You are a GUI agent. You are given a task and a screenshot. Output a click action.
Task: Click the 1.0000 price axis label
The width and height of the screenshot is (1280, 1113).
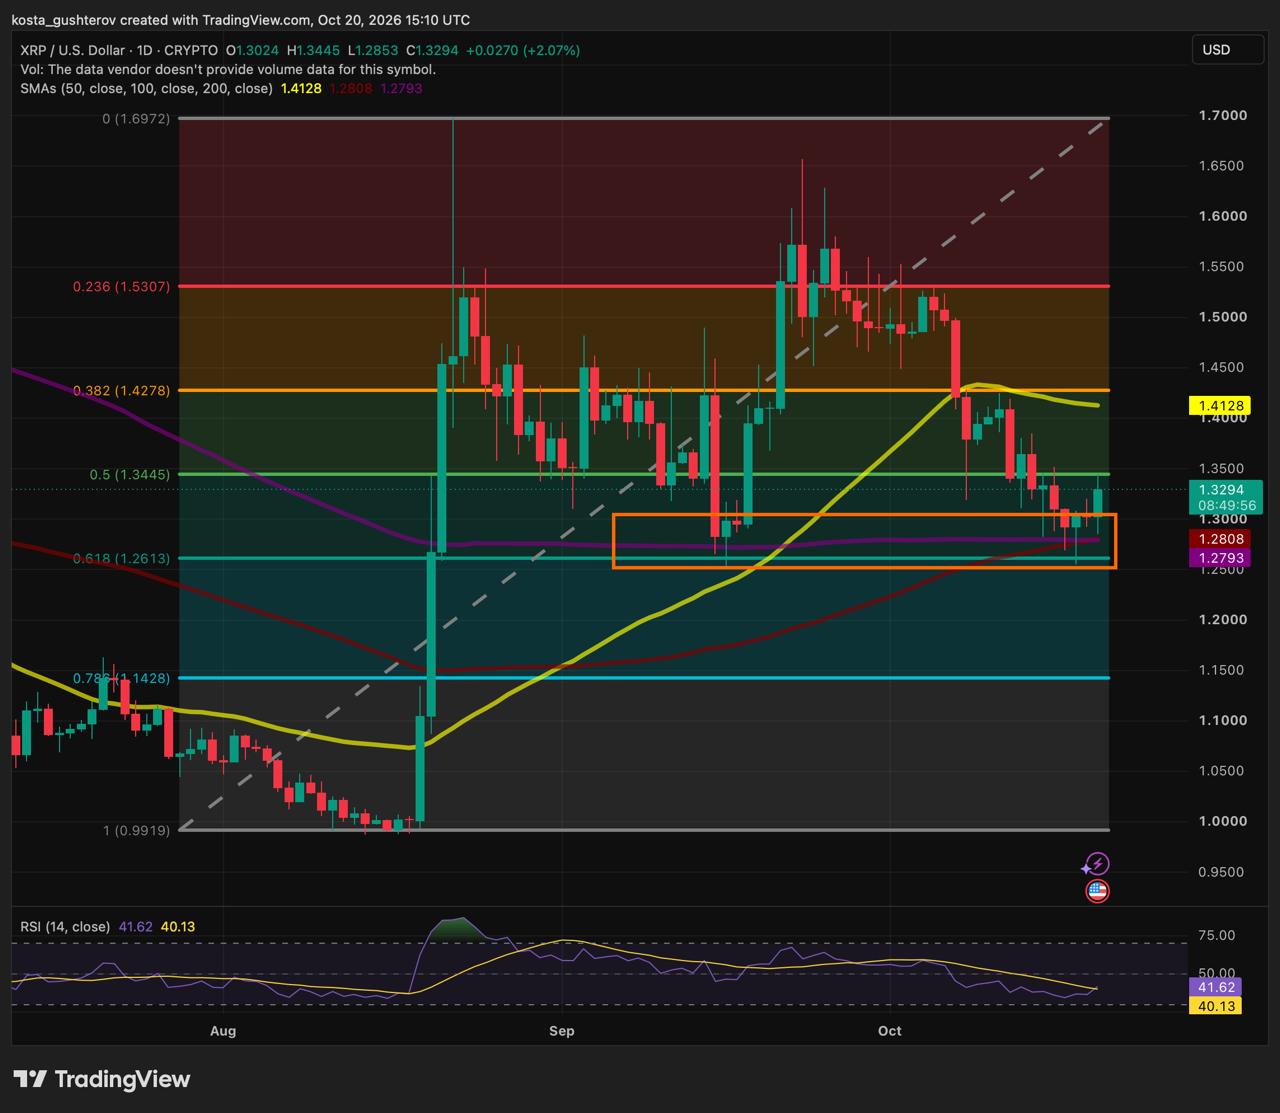tap(1223, 821)
